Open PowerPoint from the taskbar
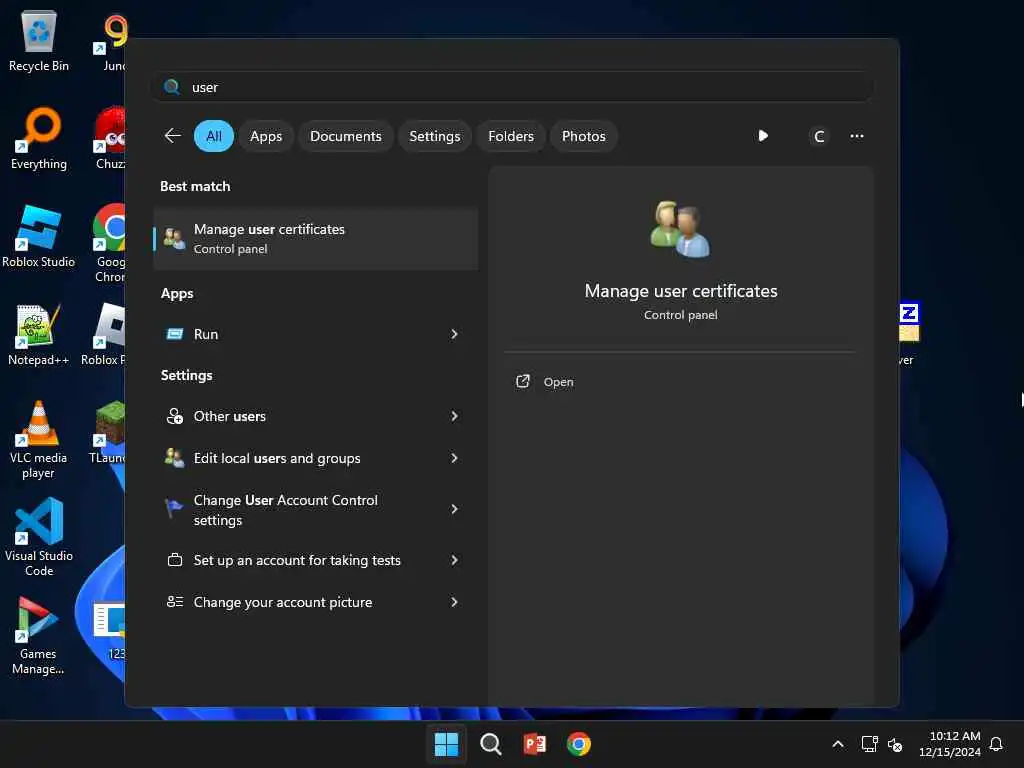The image size is (1024, 768). (x=534, y=744)
